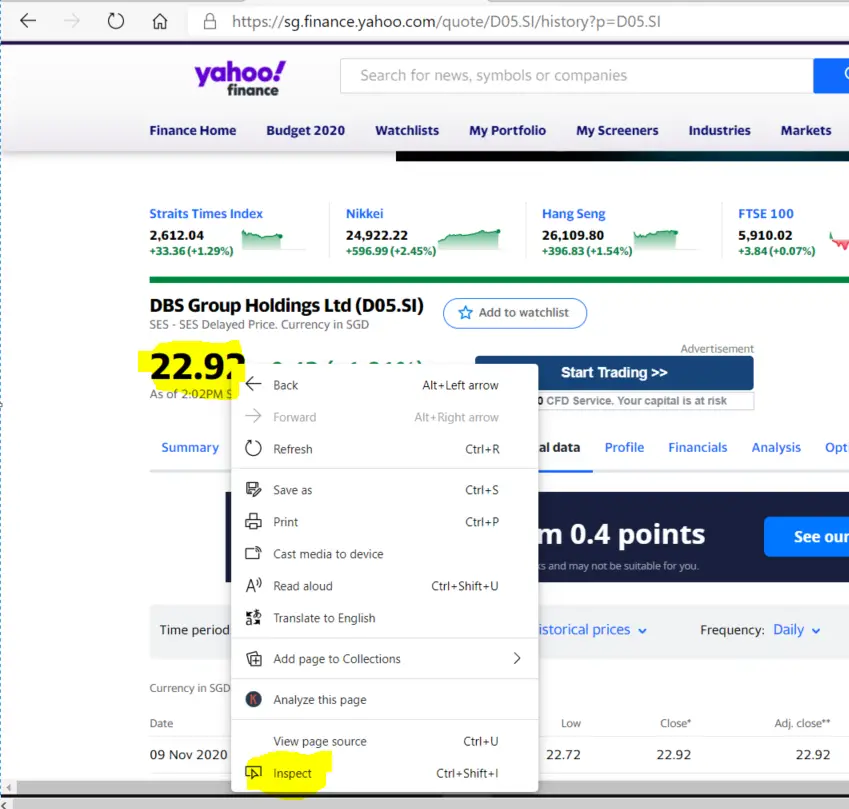Go to the browser home page icon
The height and width of the screenshot is (809, 849).
click(x=160, y=21)
